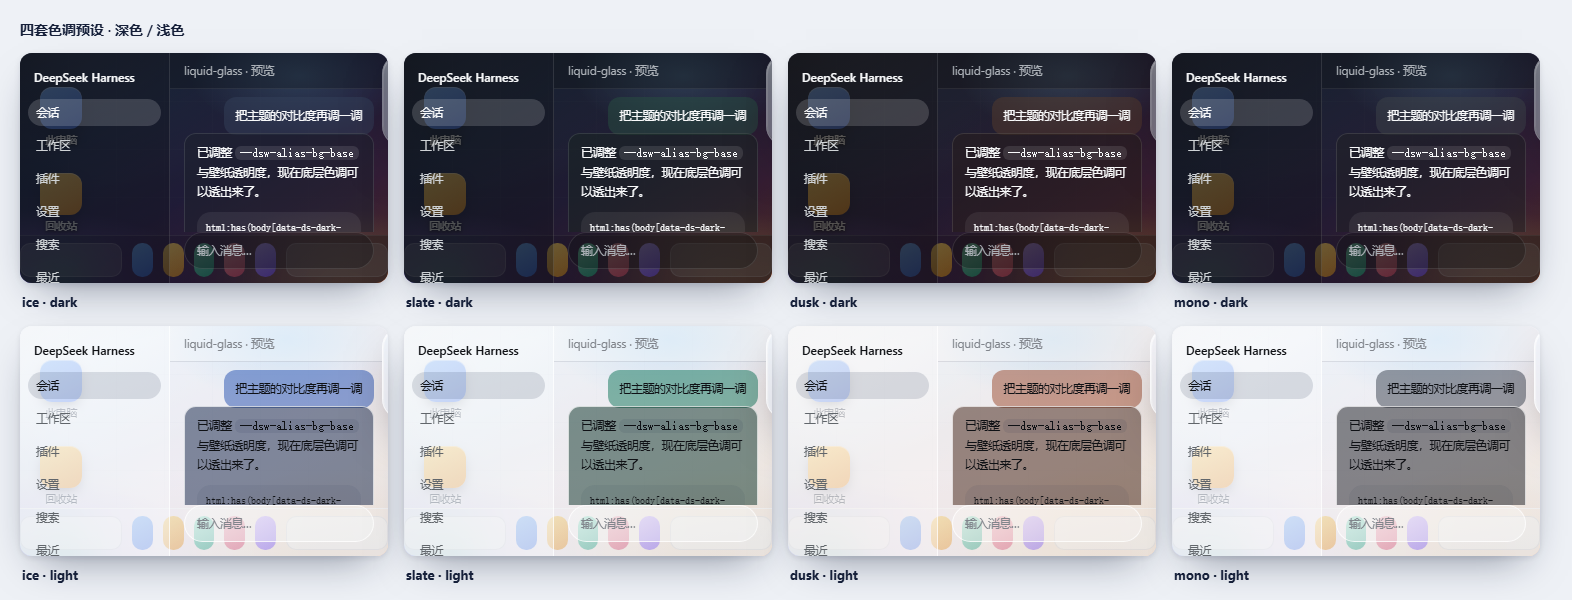Viewport: 1572px width, 600px height.
Task: Select 会话 in the mono · dark preview
Action: pos(1246,112)
